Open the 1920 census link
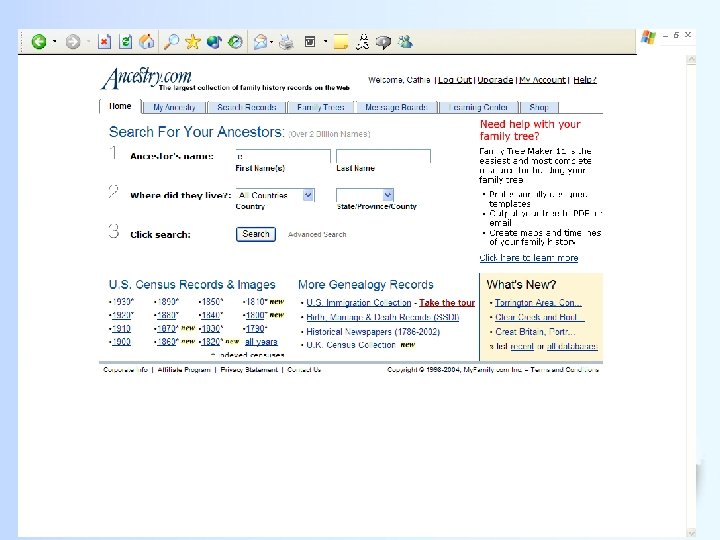Viewport: 720px width, 540px height. pos(122,315)
